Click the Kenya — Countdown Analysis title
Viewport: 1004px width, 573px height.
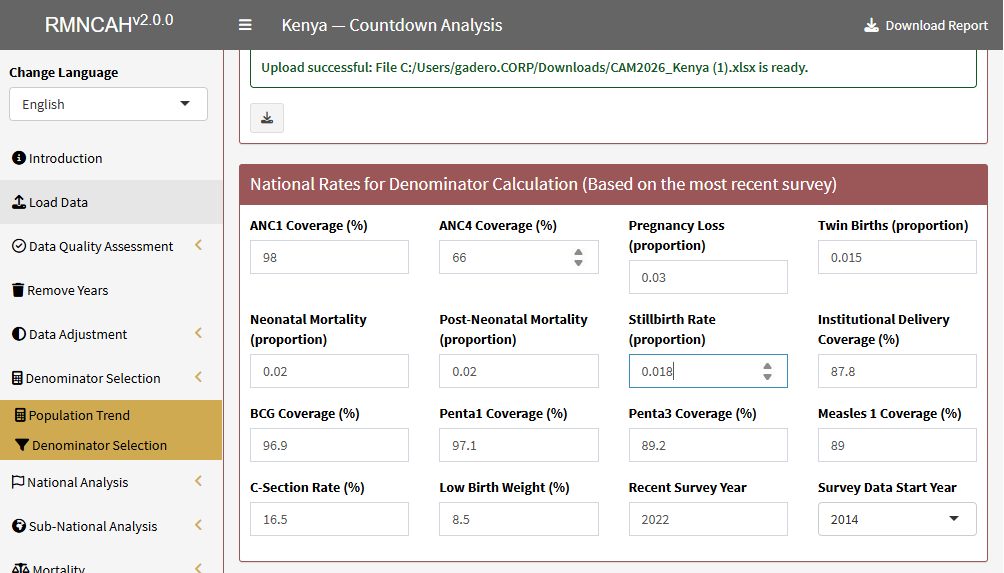pyautogui.click(x=392, y=25)
